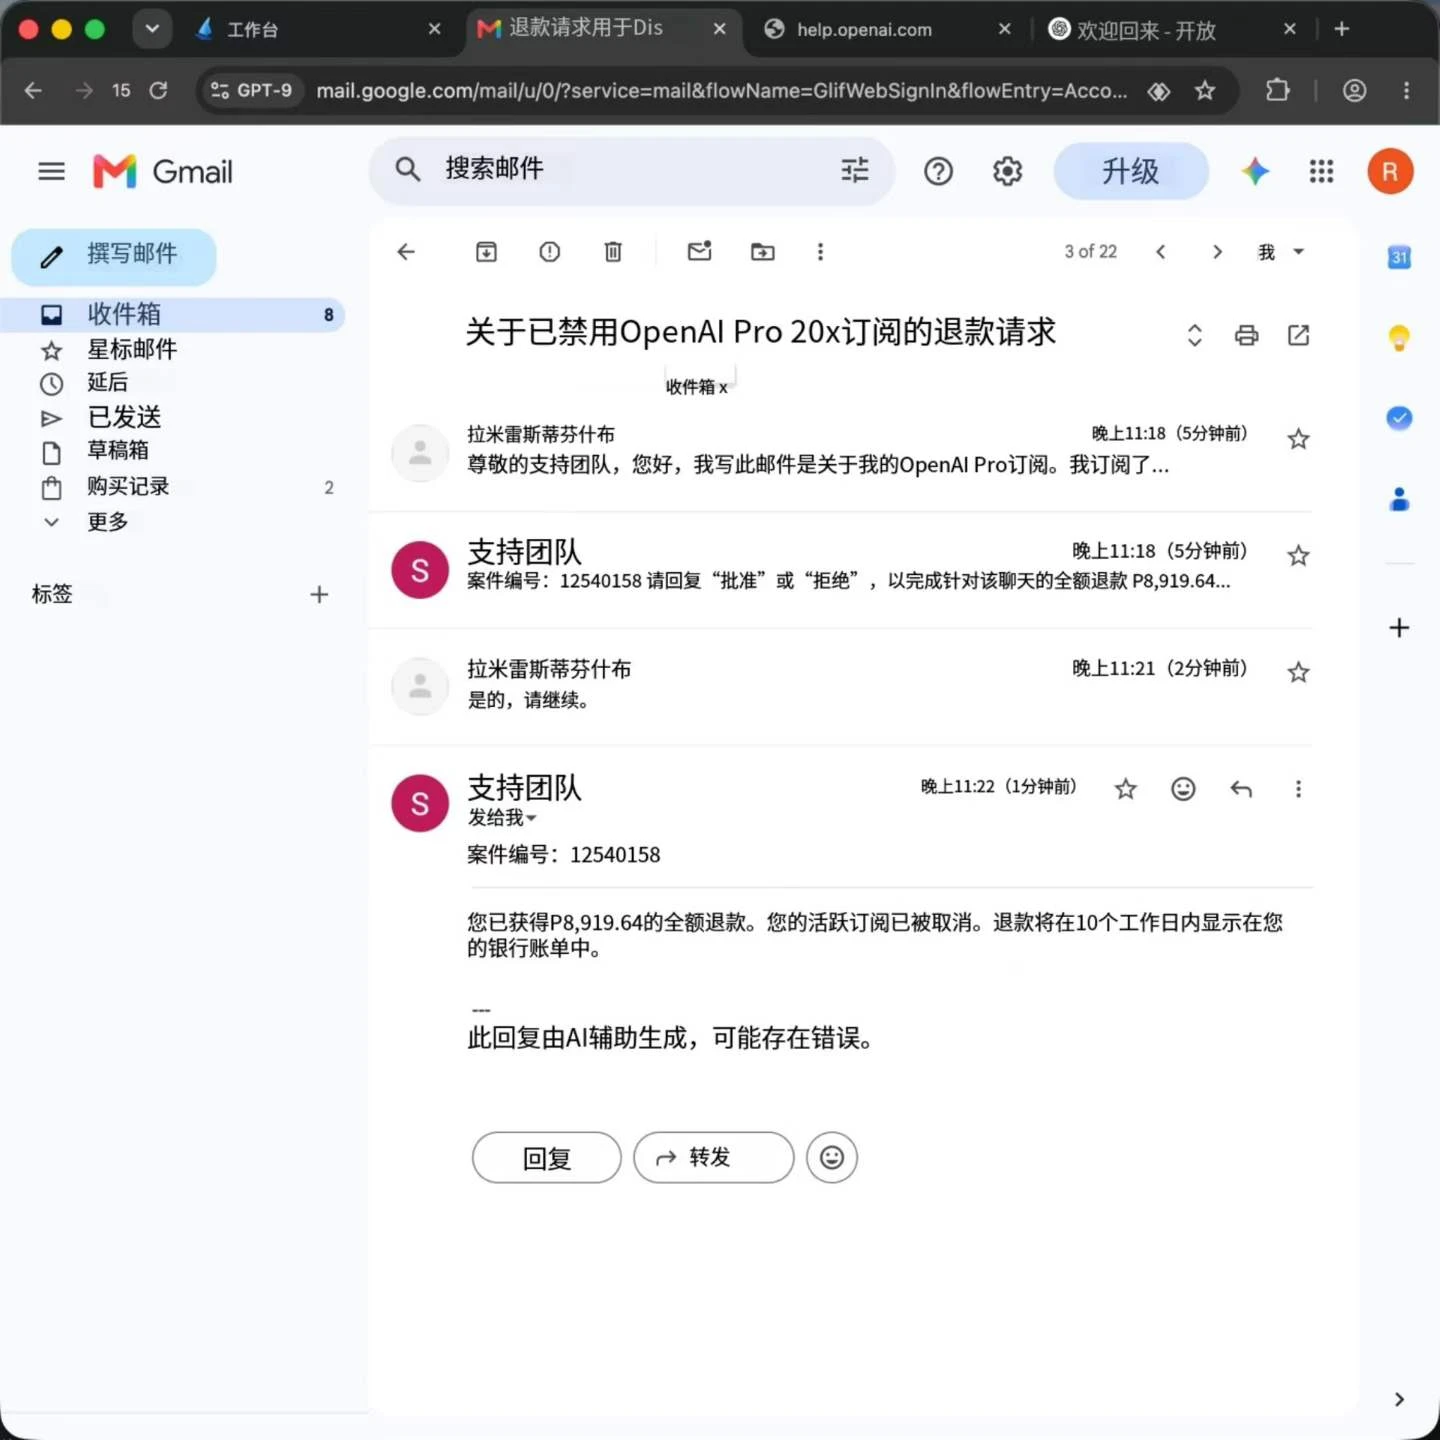Open the Gmail main menu hamburger icon
1440x1440 pixels.
coord(51,171)
